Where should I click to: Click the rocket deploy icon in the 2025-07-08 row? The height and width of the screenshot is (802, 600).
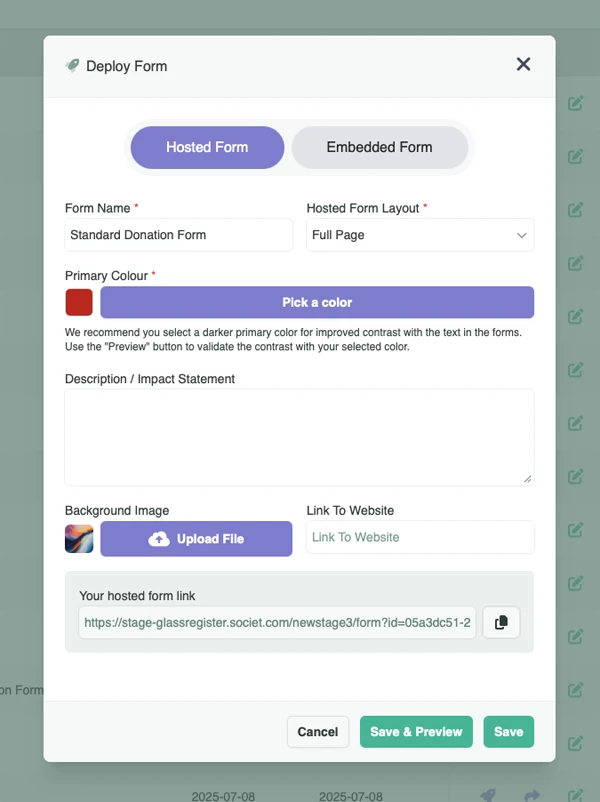(488, 795)
